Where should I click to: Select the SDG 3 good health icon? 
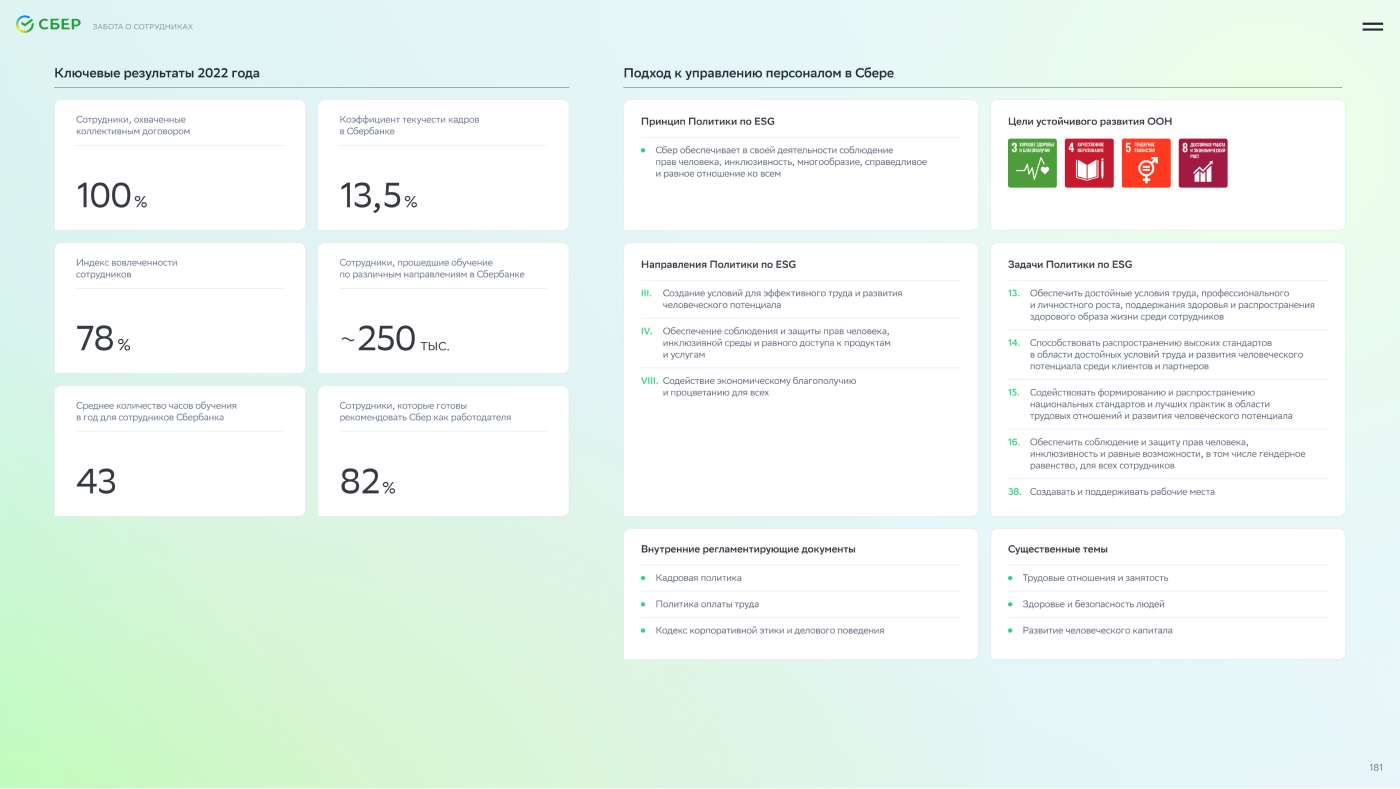click(1032, 163)
